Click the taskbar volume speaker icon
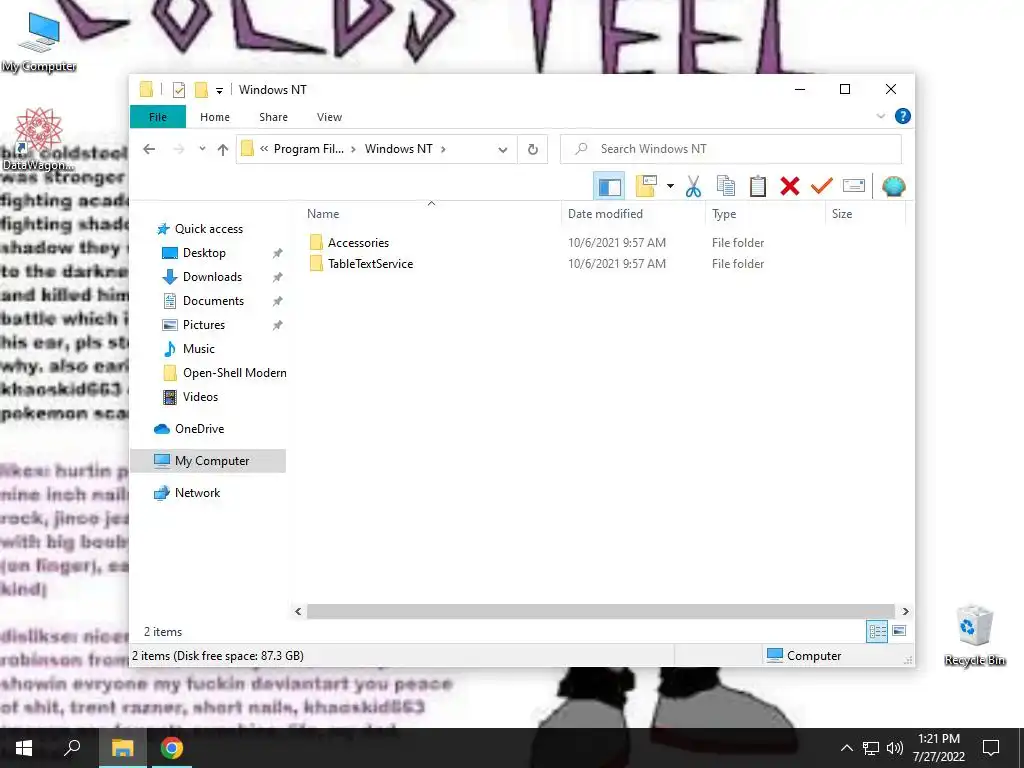Viewport: 1024px width, 768px height. pos(895,748)
